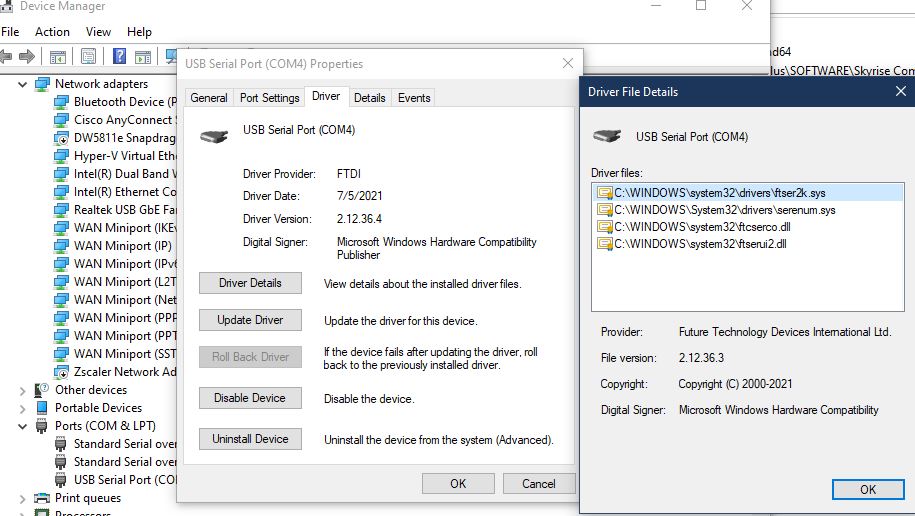Switch to the Details tab
Viewport: 915px width, 516px height.
[370, 97]
